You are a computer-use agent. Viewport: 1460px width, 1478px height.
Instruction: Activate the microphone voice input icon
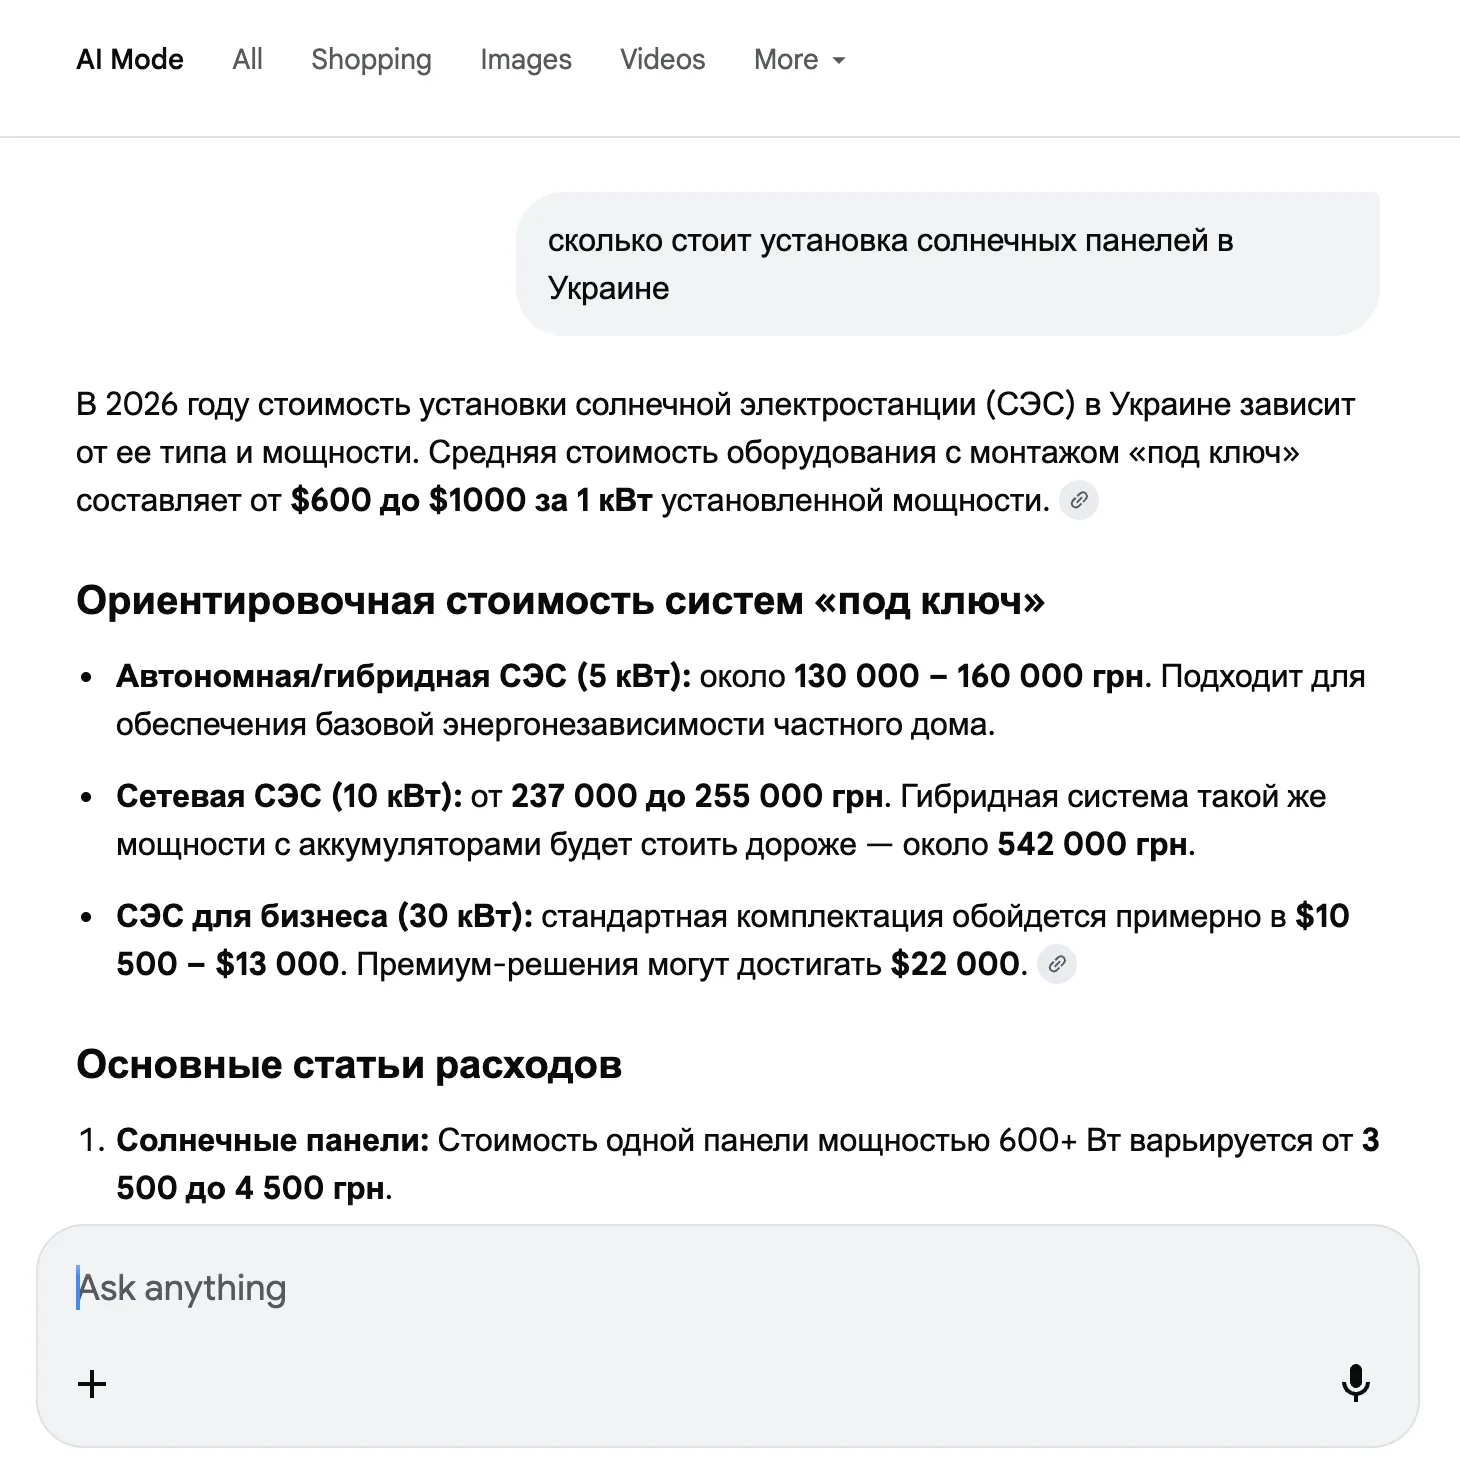(1356, 1384)
